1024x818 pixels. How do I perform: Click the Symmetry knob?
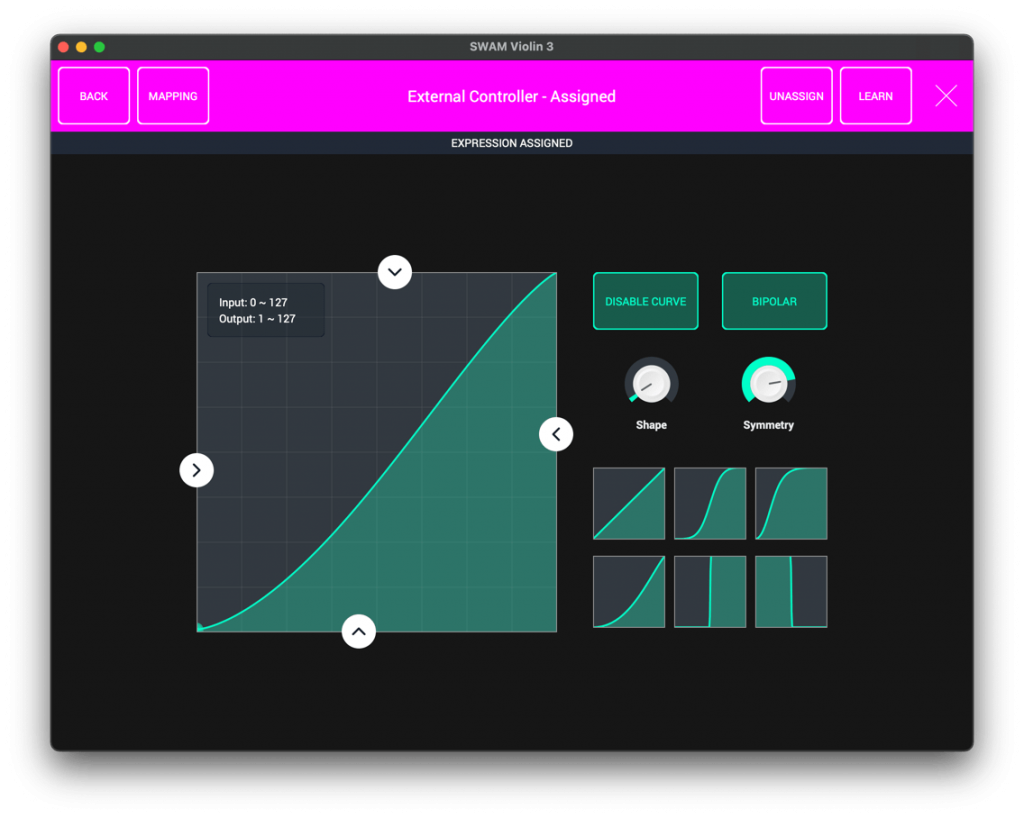[768, 384]
